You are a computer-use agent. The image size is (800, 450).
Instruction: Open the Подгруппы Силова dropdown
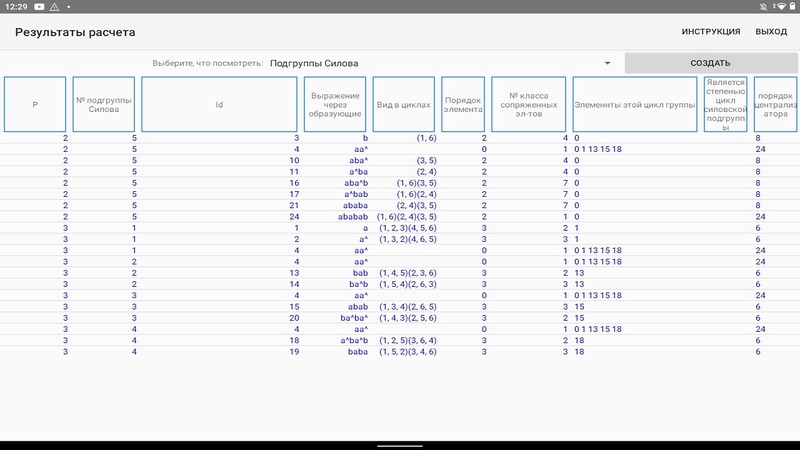[440, 63]
